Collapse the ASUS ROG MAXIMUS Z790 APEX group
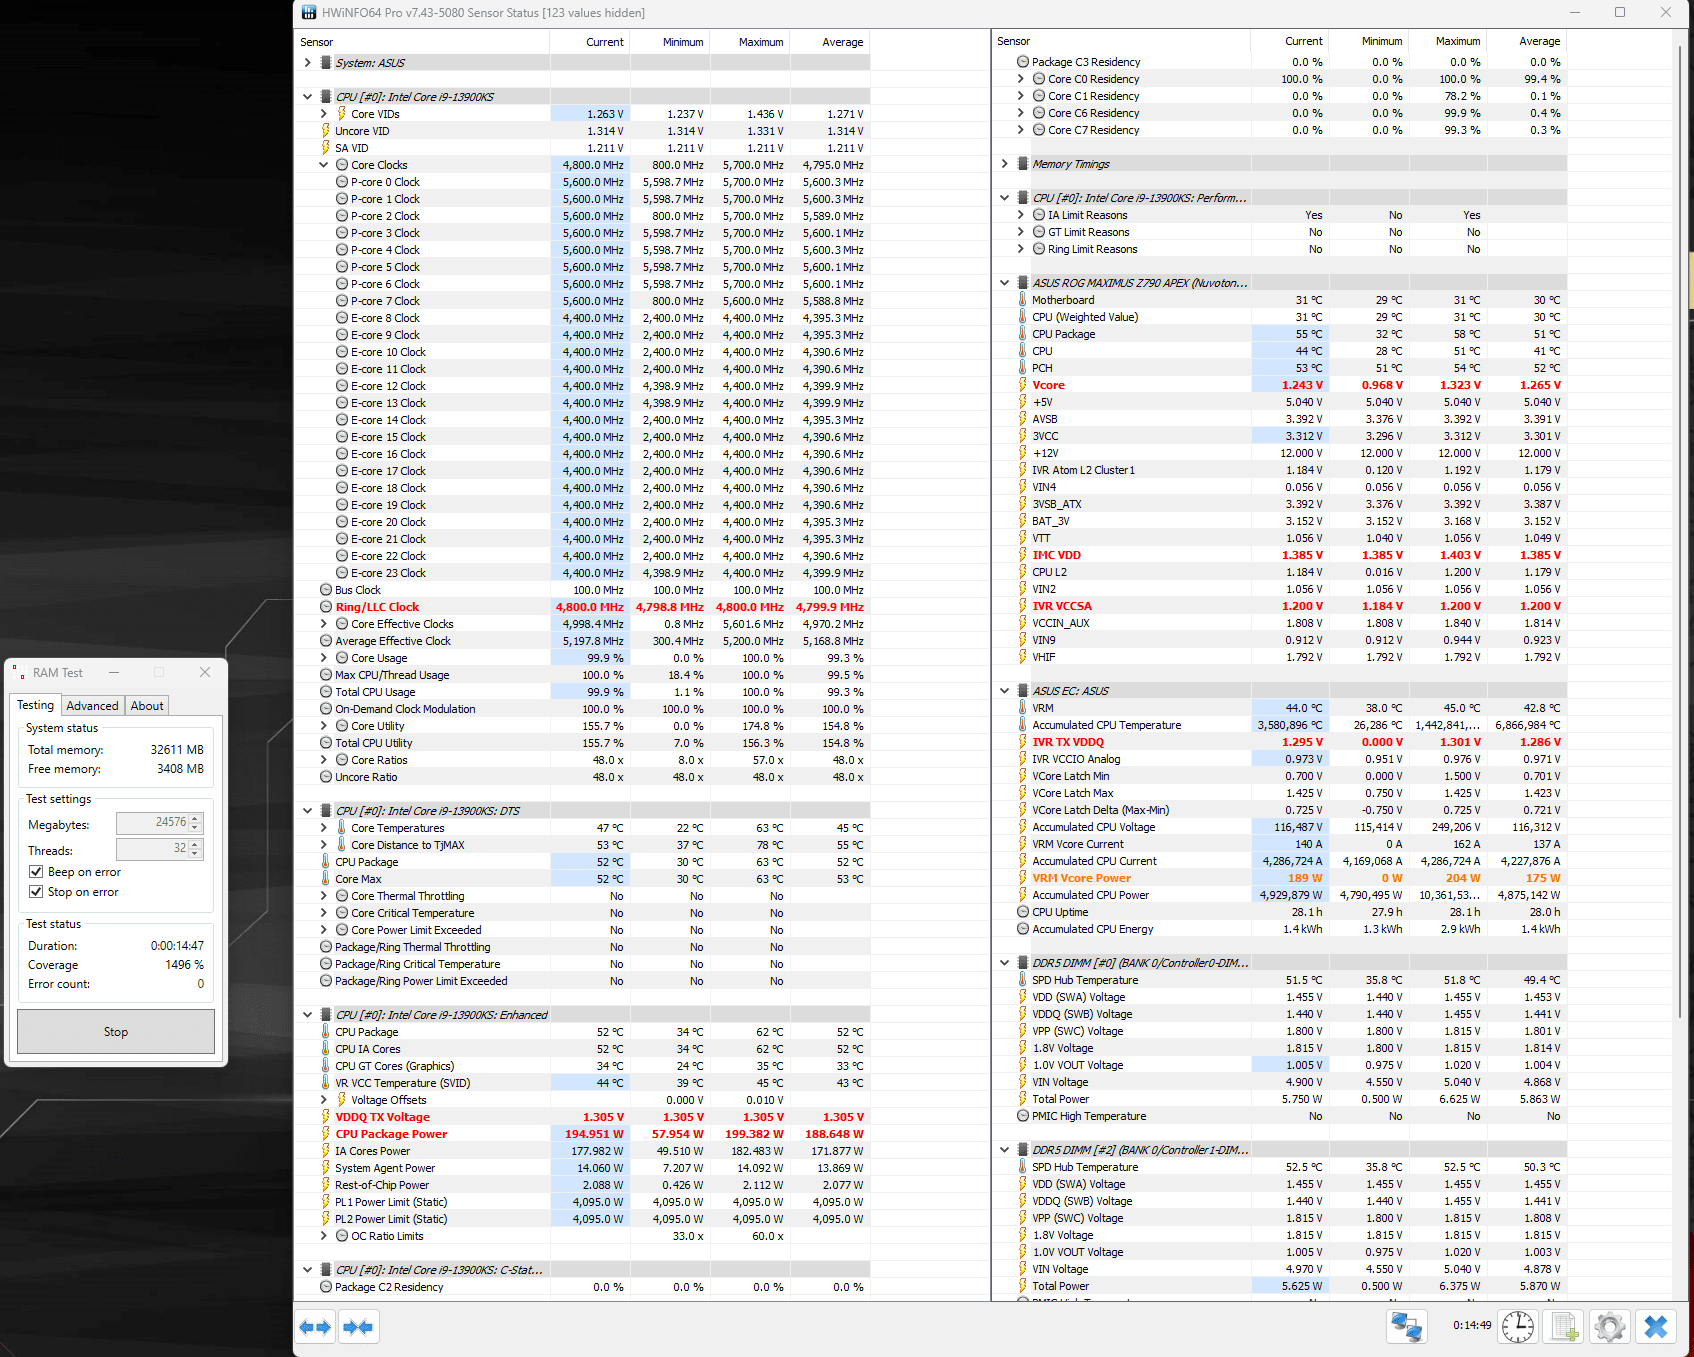 coord(1004,283)
